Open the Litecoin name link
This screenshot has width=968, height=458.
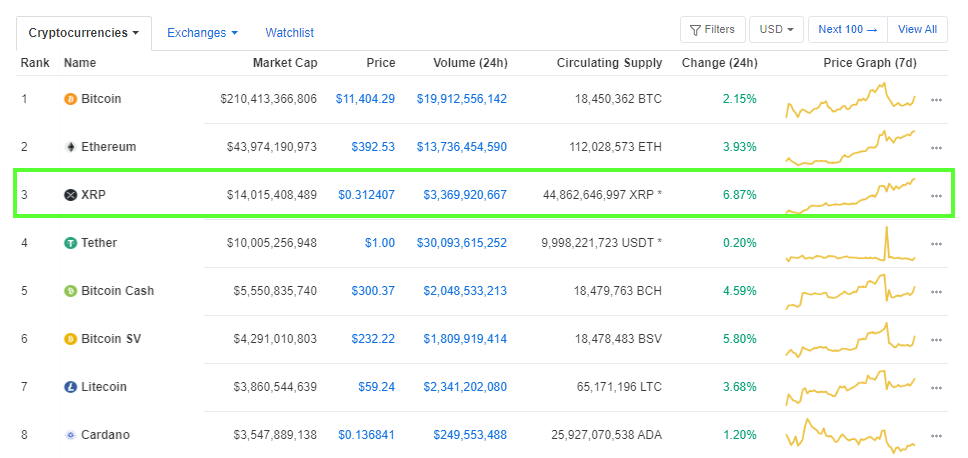[x=104, y=387]
